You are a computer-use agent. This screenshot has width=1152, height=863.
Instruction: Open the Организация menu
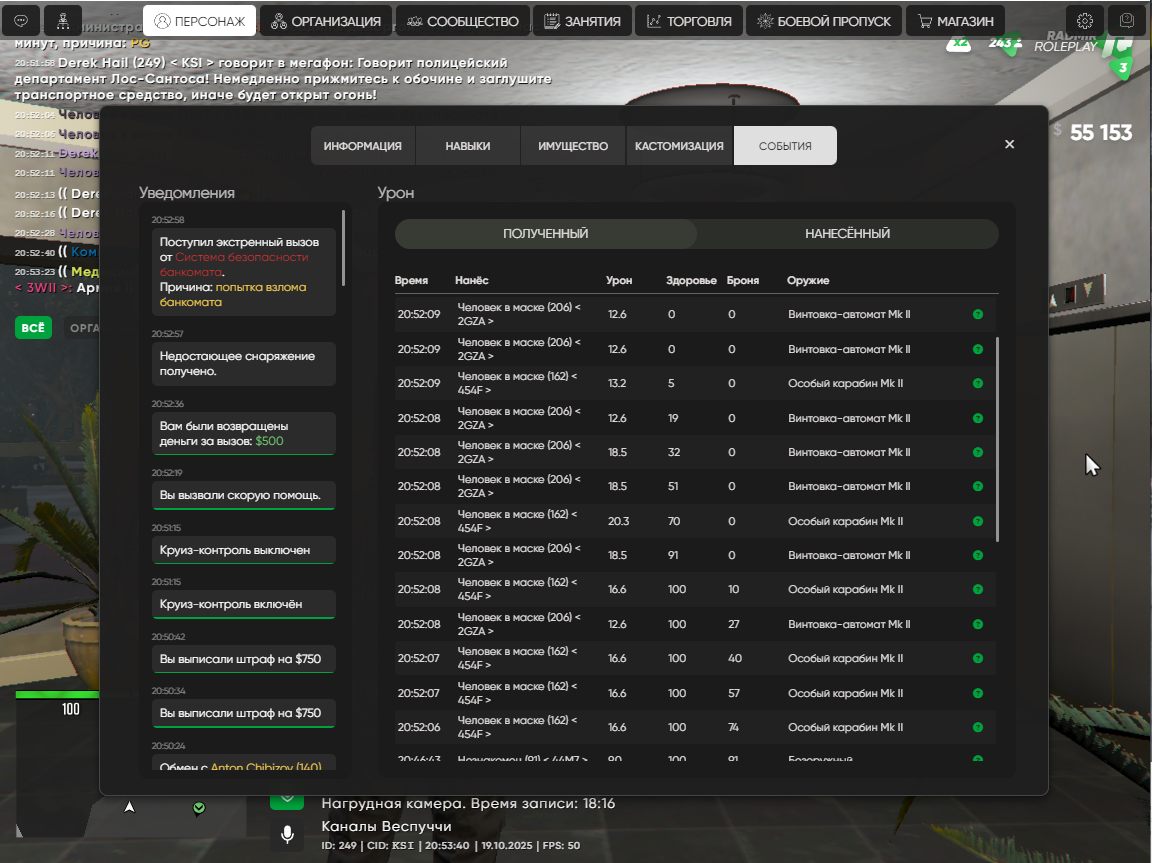326,20
